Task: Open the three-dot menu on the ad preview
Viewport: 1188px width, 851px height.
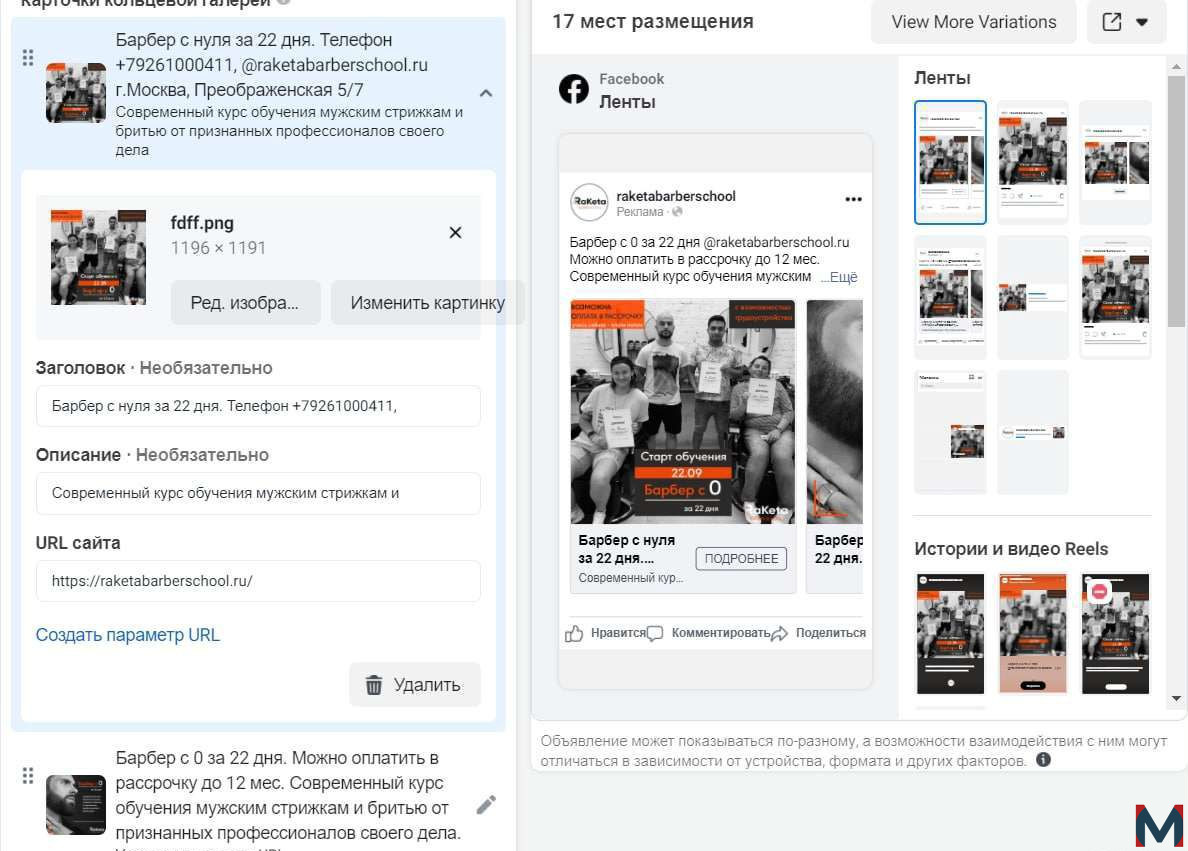Action: point(853,199)
